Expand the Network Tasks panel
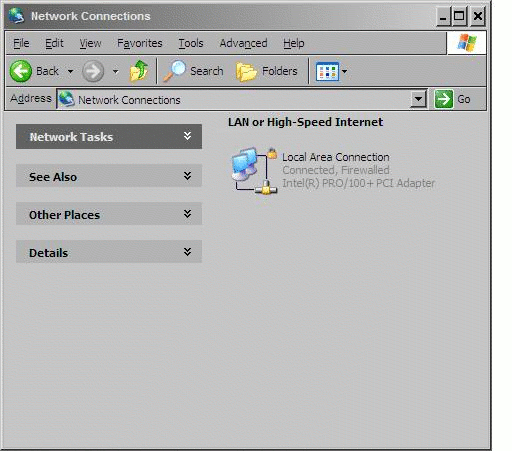The height and width of the screenshot is (451, 512). 187,136
